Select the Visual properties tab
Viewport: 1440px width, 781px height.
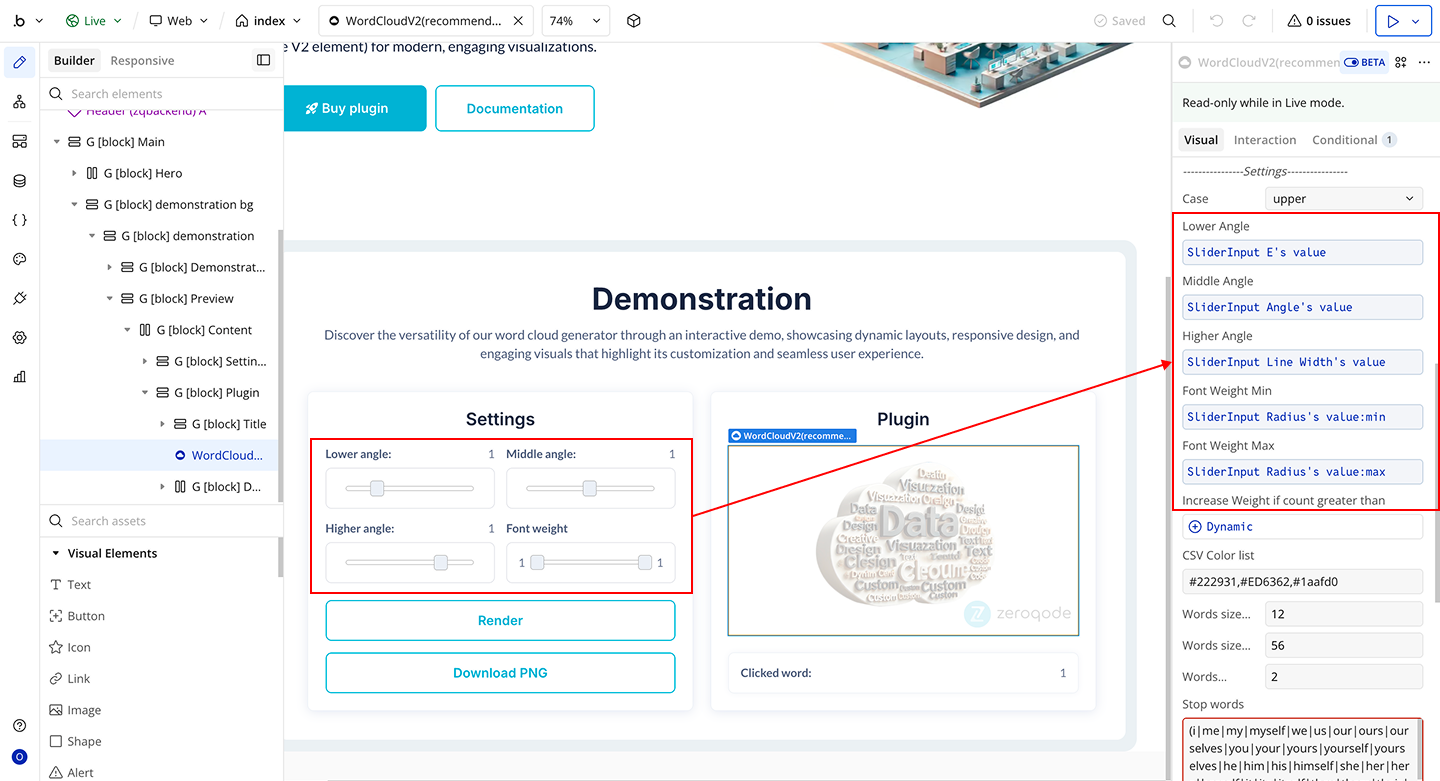tap(1201, 140)
